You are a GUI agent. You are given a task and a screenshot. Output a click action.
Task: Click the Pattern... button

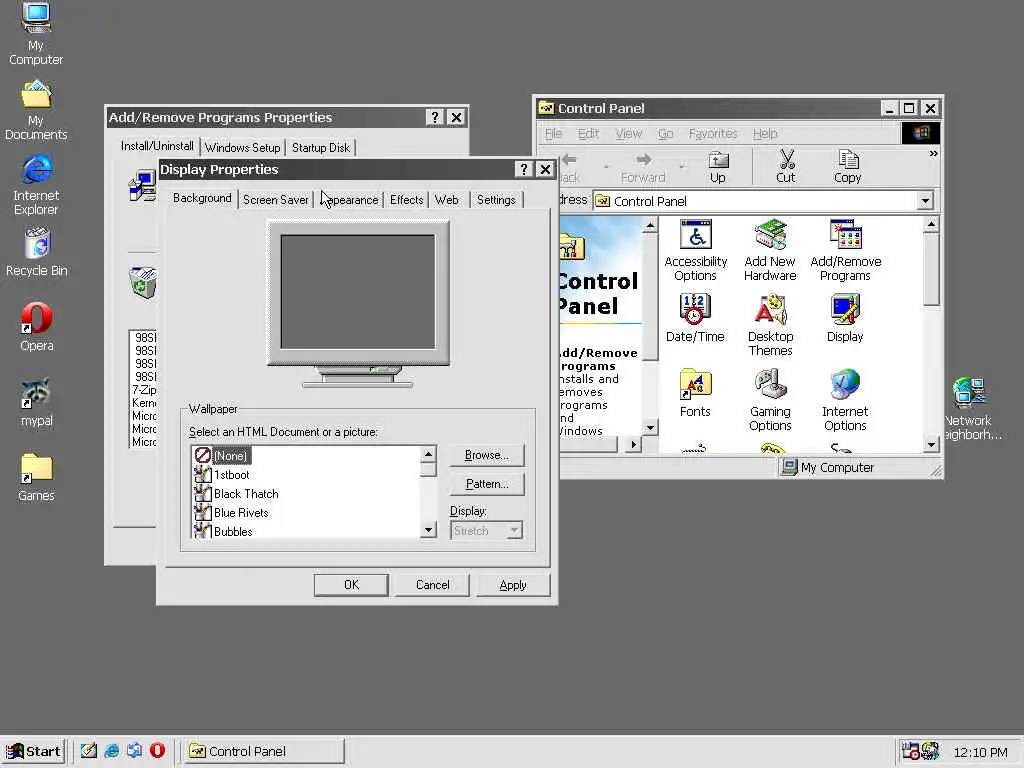click(487, 484)
